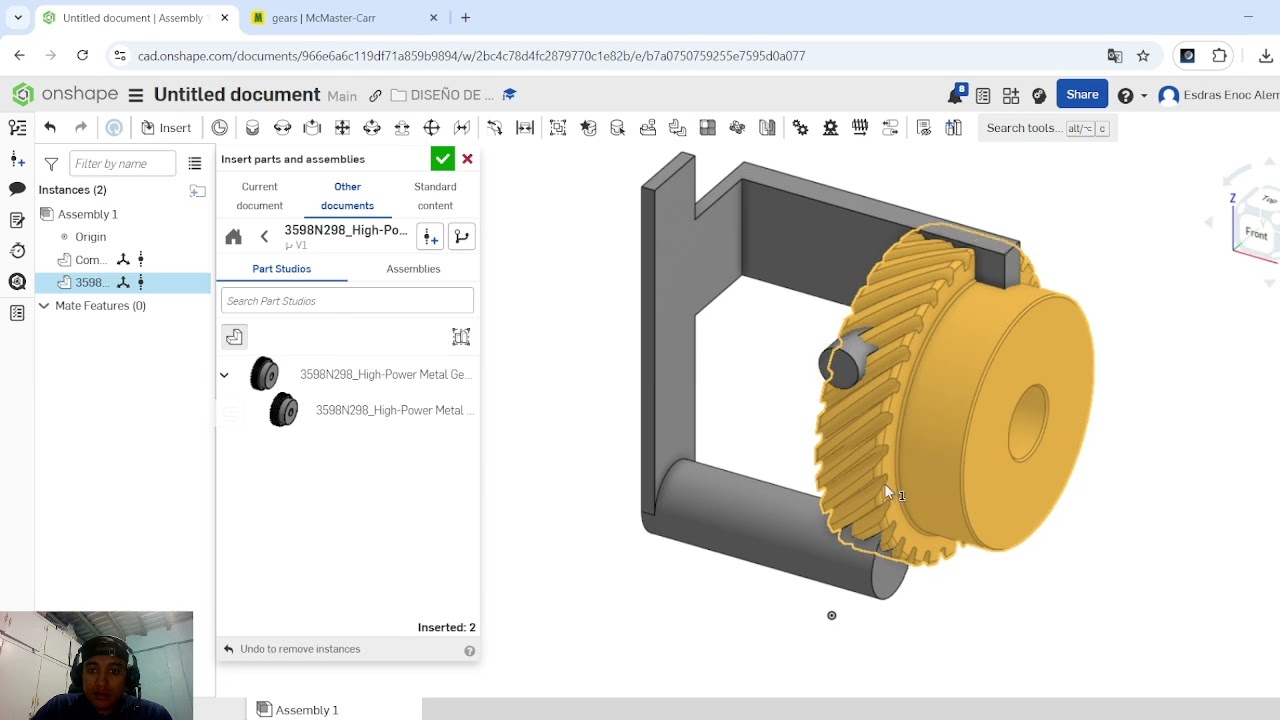This screenshot has height=720, width=1280.
Task: Select the Fastened mate tool
Action: click(252, 127)
